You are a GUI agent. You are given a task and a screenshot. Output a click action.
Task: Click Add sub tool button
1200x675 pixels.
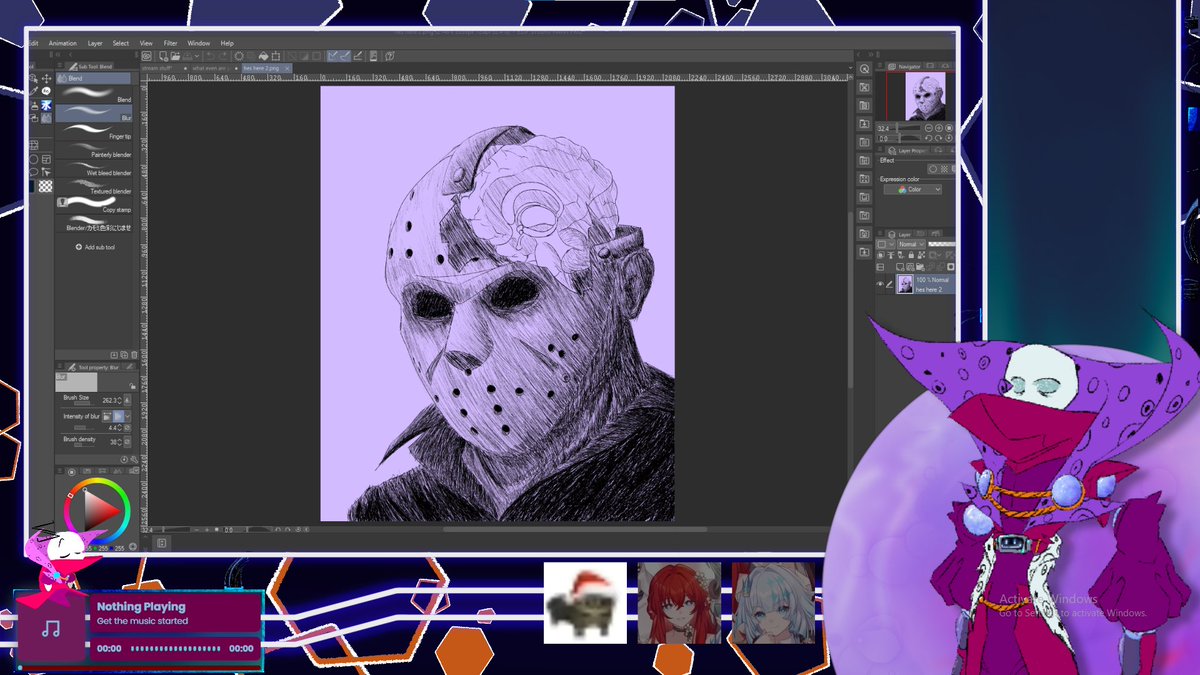96,247
